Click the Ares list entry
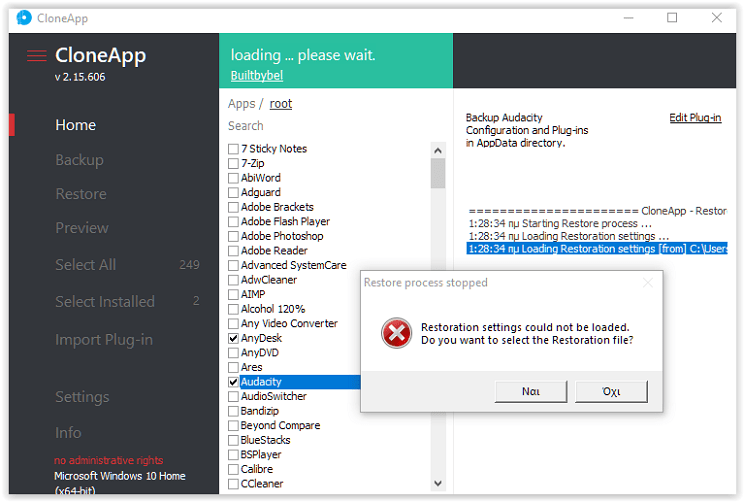 pyautogui.click(x=251, y=367)
